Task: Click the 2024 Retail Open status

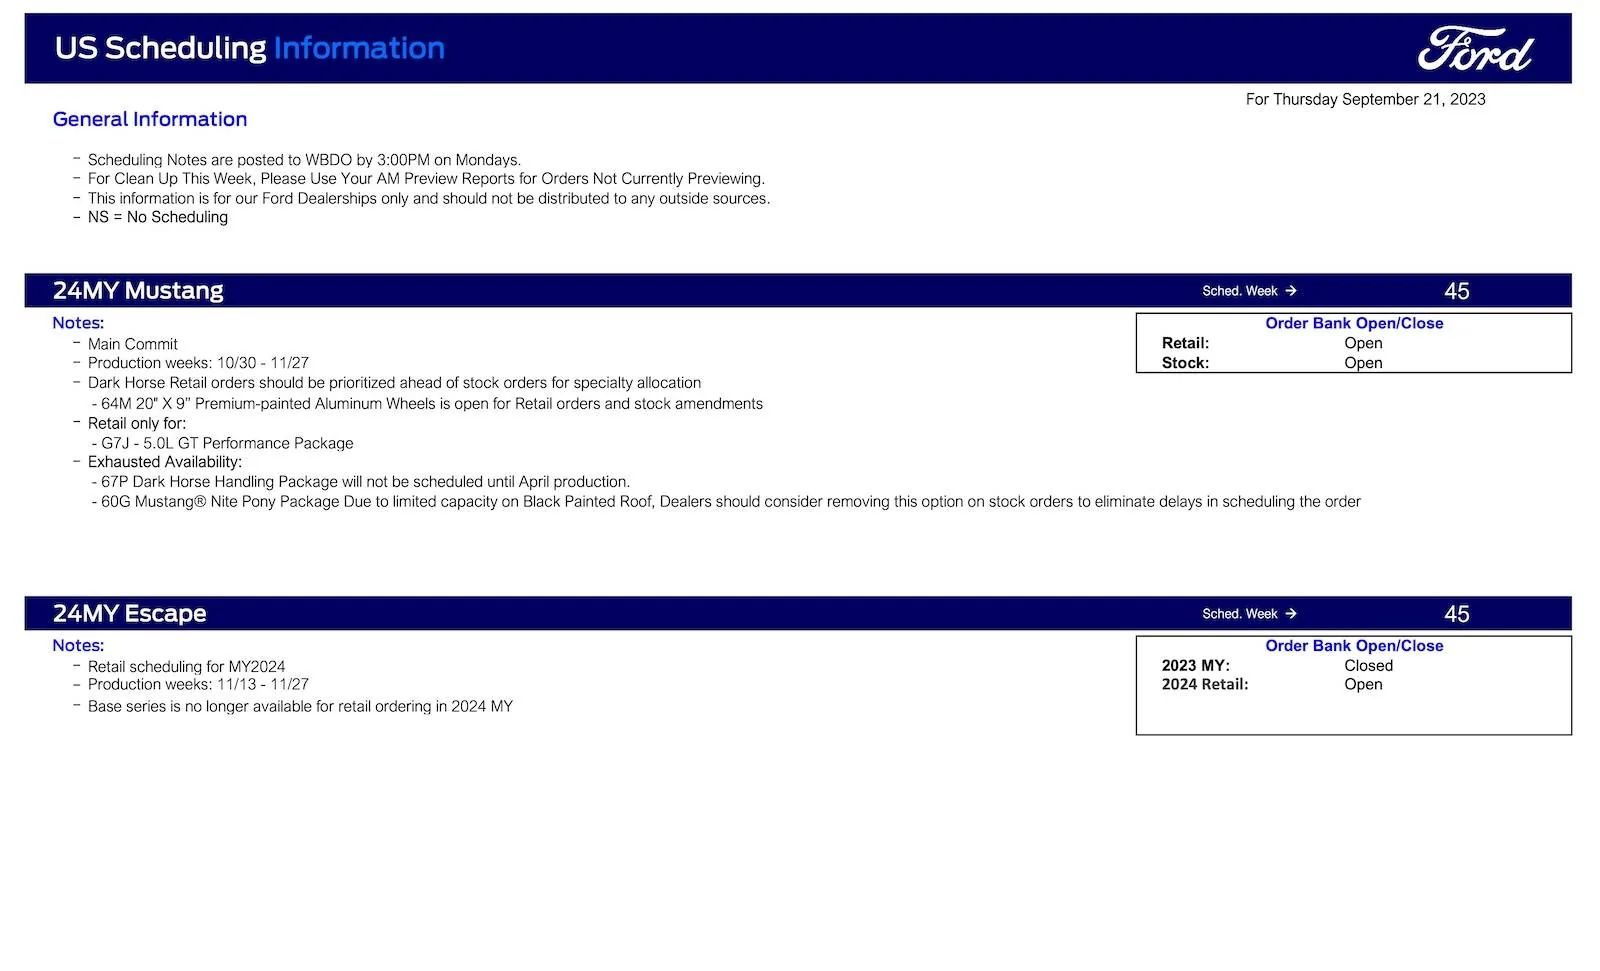Action: tap(1363, 685)
